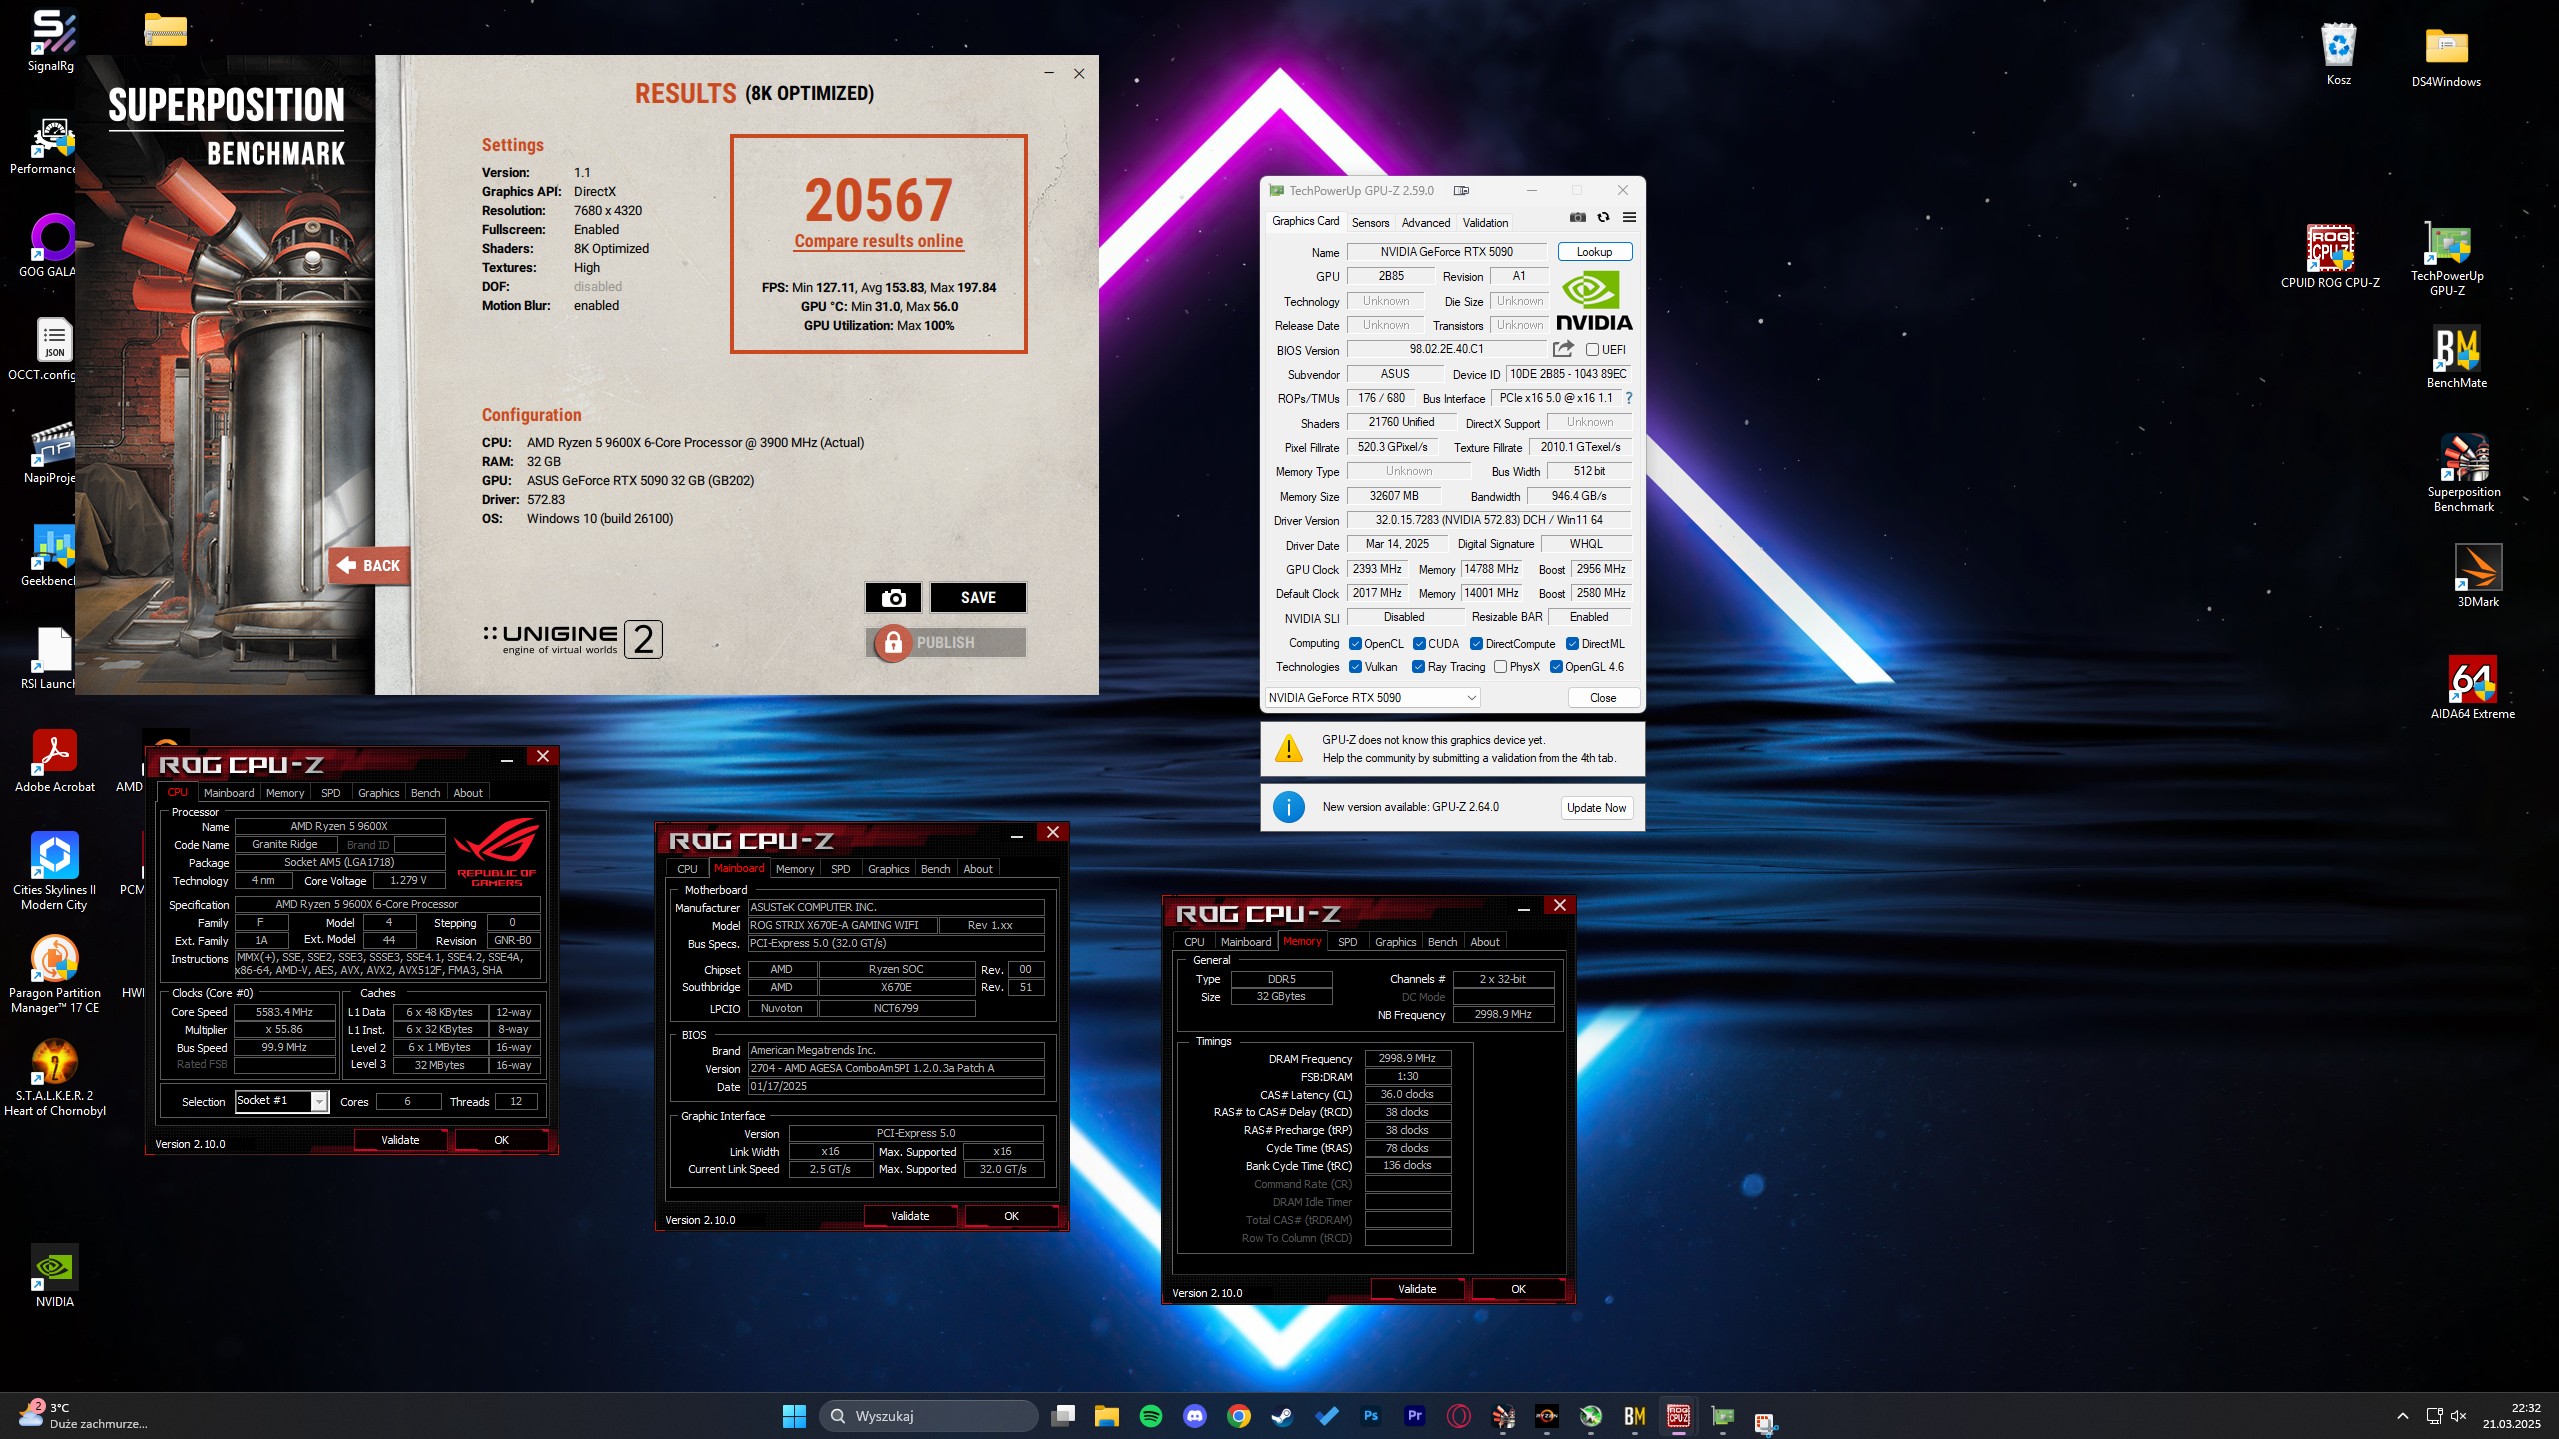Toggle the OpenCL checkbox in GPU-Z
Image resolution: width=2559 pixels, height=1439 pixels.
click(x=1355, y=644)
